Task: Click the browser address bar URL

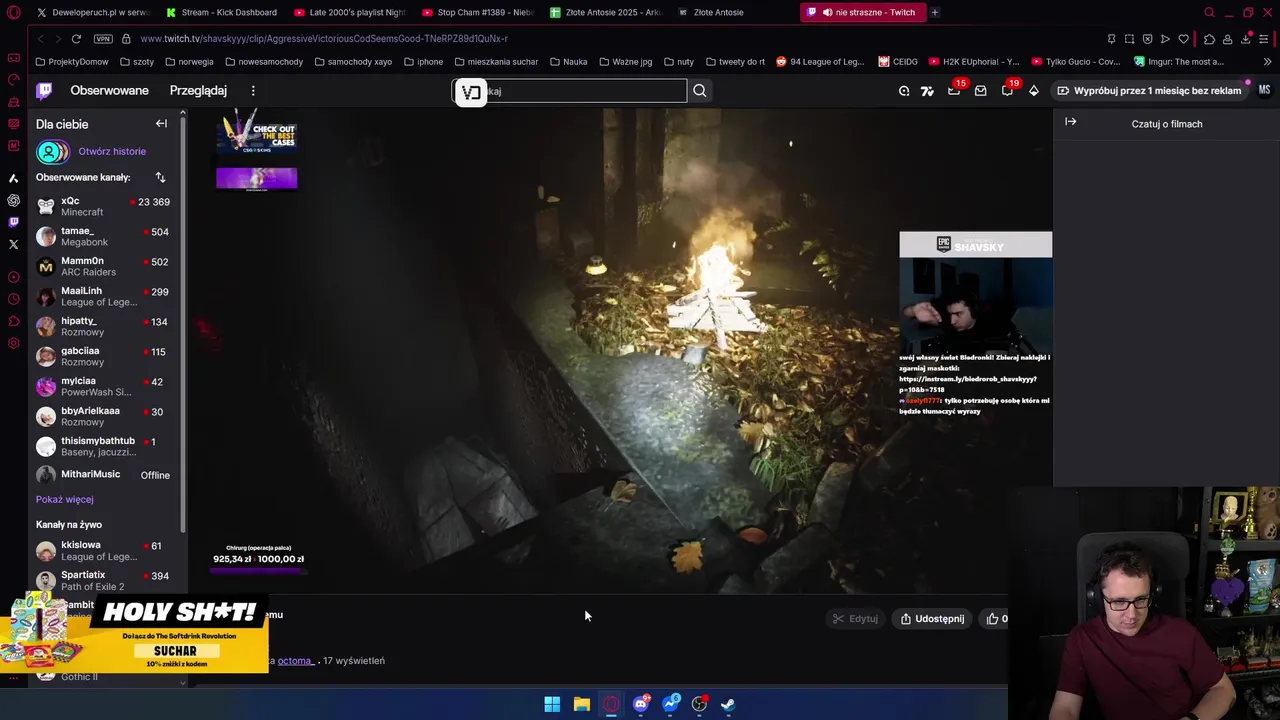Action: pyautogui.click(x=324, y=38)
